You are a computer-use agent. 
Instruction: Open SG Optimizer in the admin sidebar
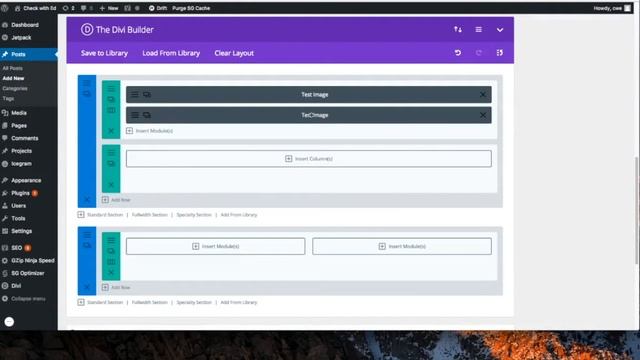coord(29,273)
